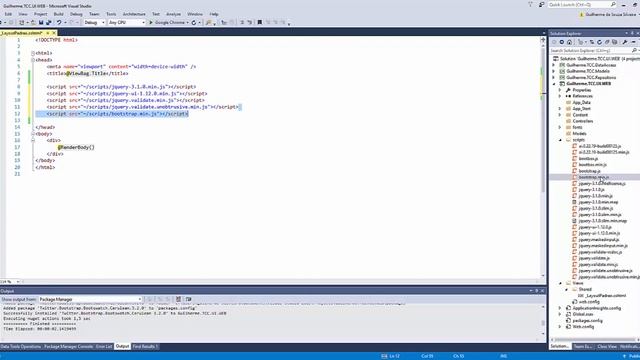Click Show All Files icon in Solution Explorer
Image resolution: width=640 pixels, height=360 pixels.
615,42
